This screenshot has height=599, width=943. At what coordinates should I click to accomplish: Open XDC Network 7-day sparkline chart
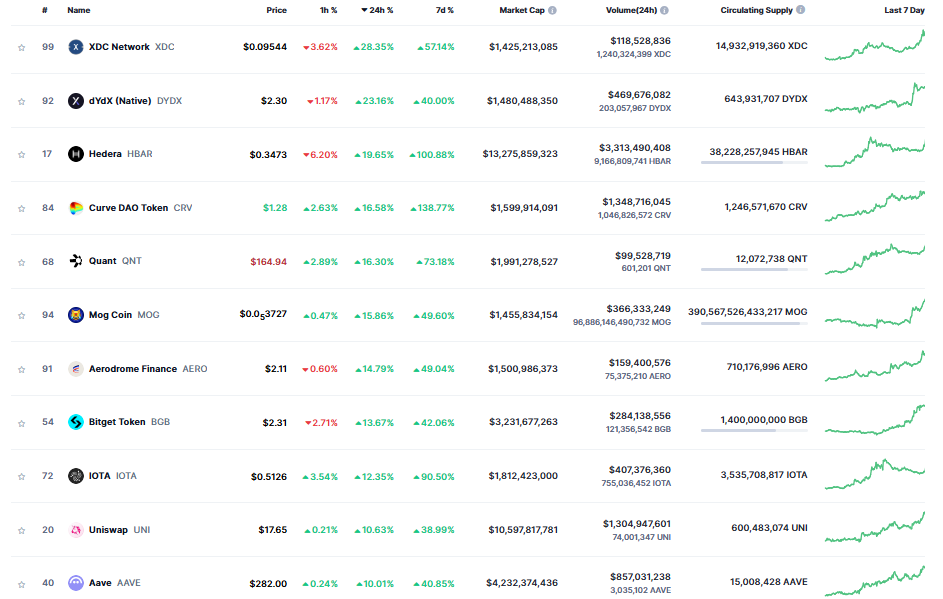(x=874, y=46)
